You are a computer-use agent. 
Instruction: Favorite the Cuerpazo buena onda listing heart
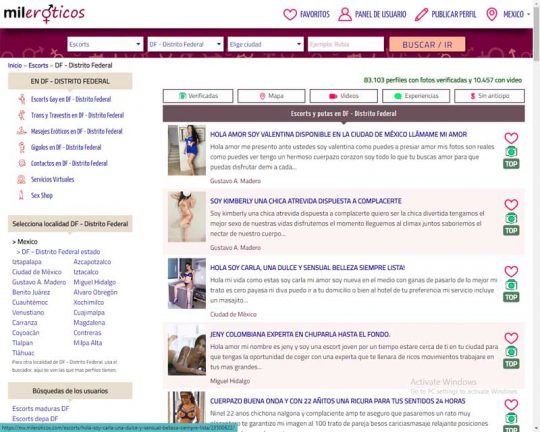point(511,405)
